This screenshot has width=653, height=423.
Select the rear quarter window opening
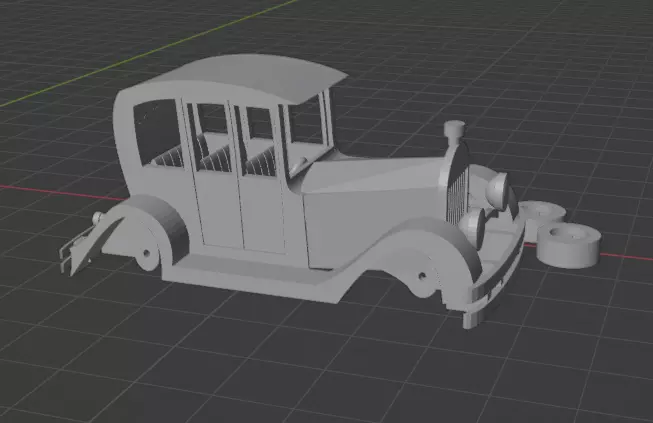click(158, 133)
